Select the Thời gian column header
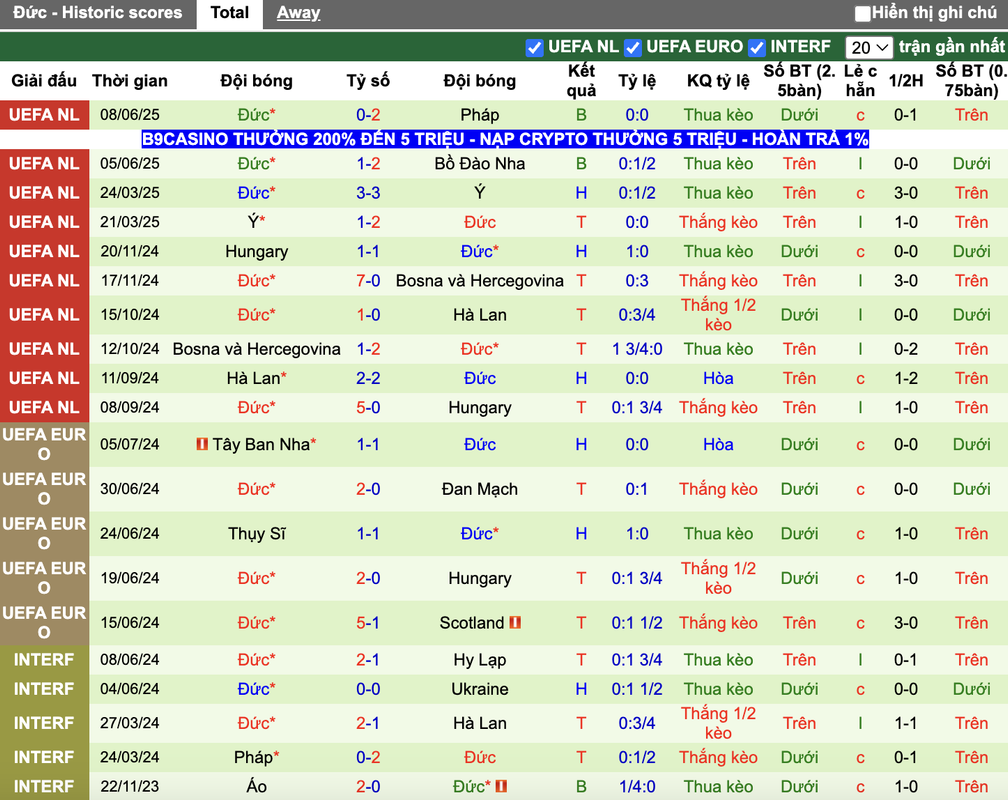 pos(129,81)
